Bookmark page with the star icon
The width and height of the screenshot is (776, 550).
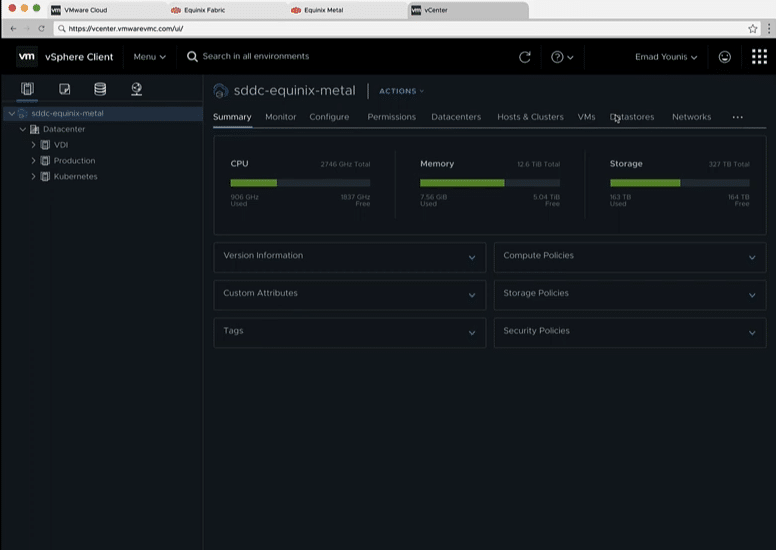pos(753,29)
